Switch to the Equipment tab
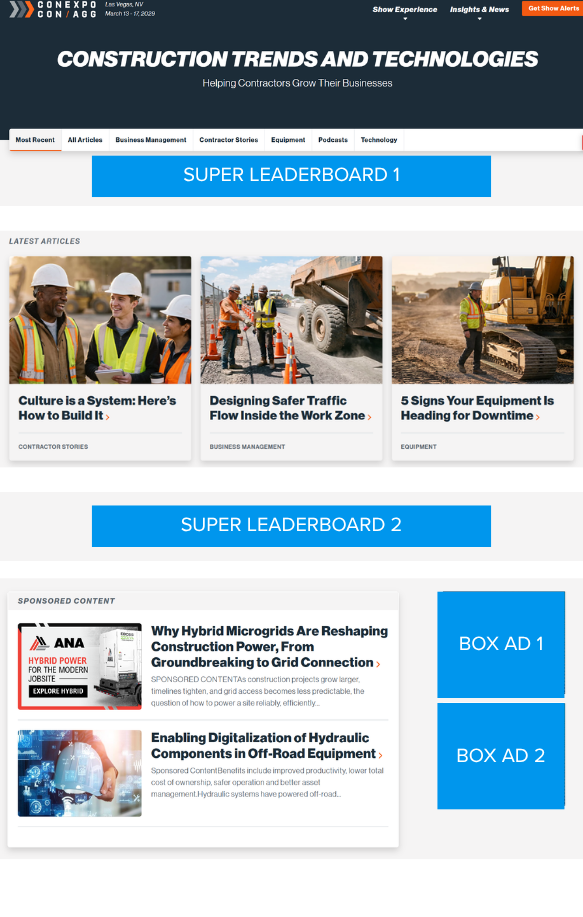Screen dimensions: 583x917 pos(288,140)
